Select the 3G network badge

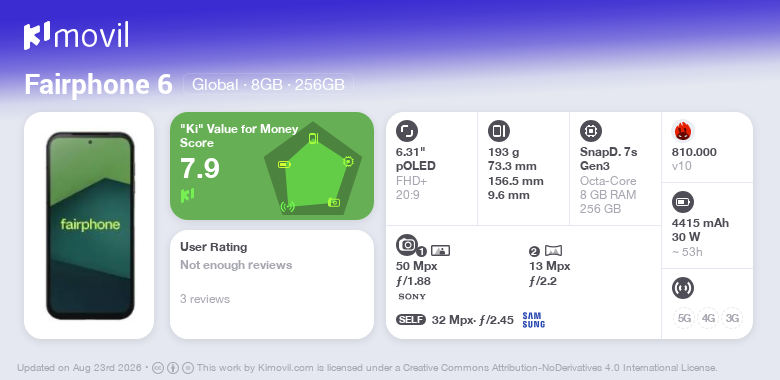click(x=732, y=318)
